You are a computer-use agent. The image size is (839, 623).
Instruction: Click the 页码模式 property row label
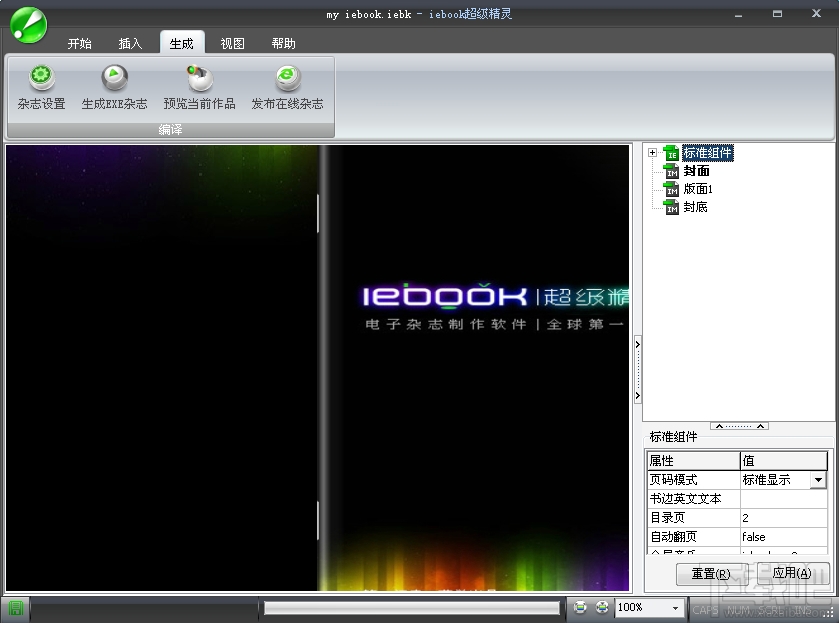click(693, 480)
